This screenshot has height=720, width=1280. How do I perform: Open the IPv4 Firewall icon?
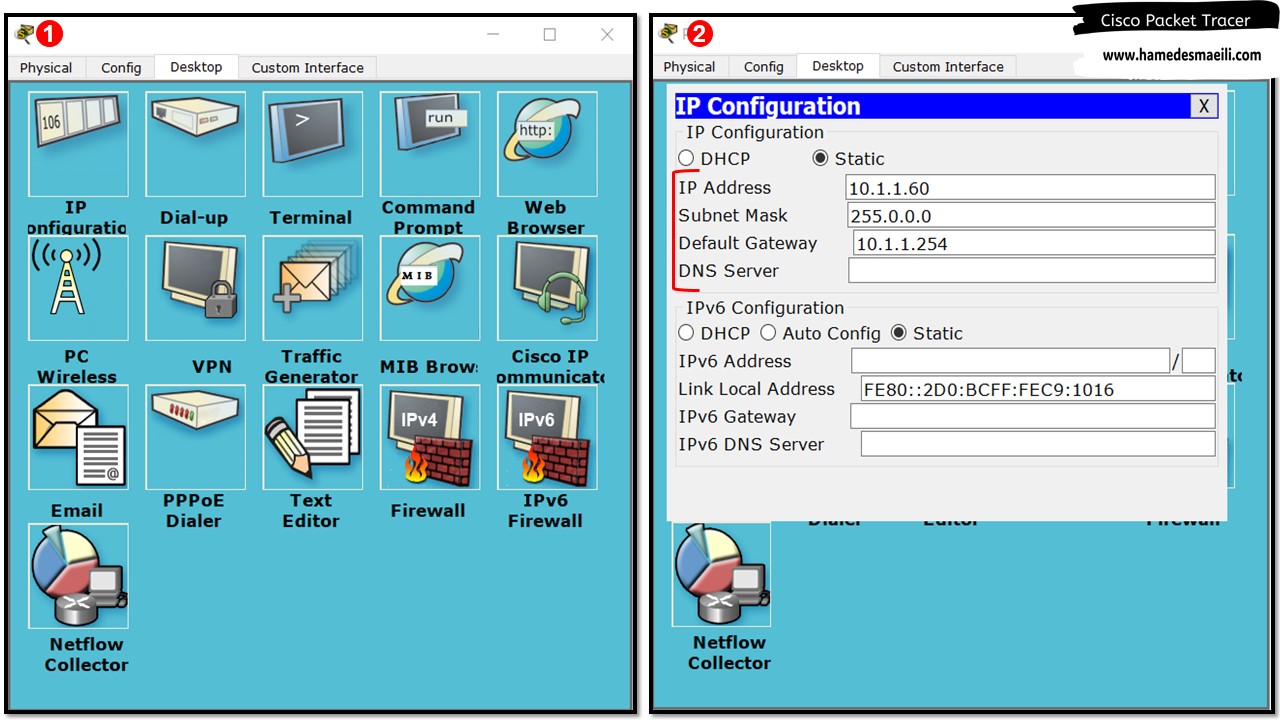click(x=430, y=437)
